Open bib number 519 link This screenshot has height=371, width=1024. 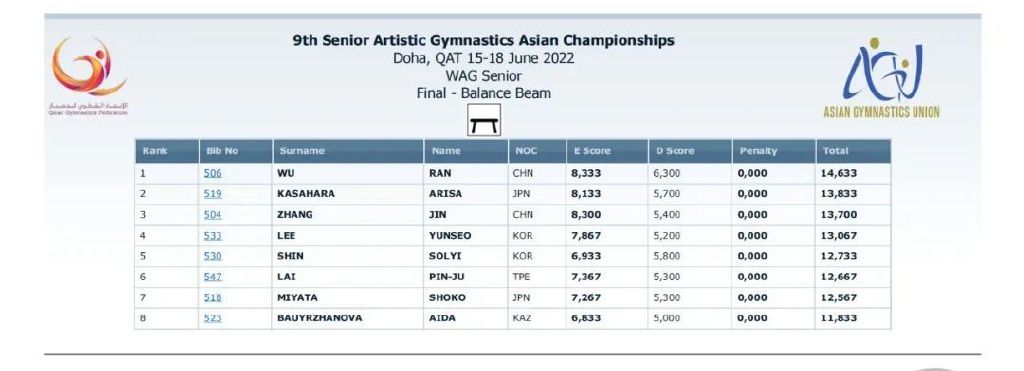212,194
